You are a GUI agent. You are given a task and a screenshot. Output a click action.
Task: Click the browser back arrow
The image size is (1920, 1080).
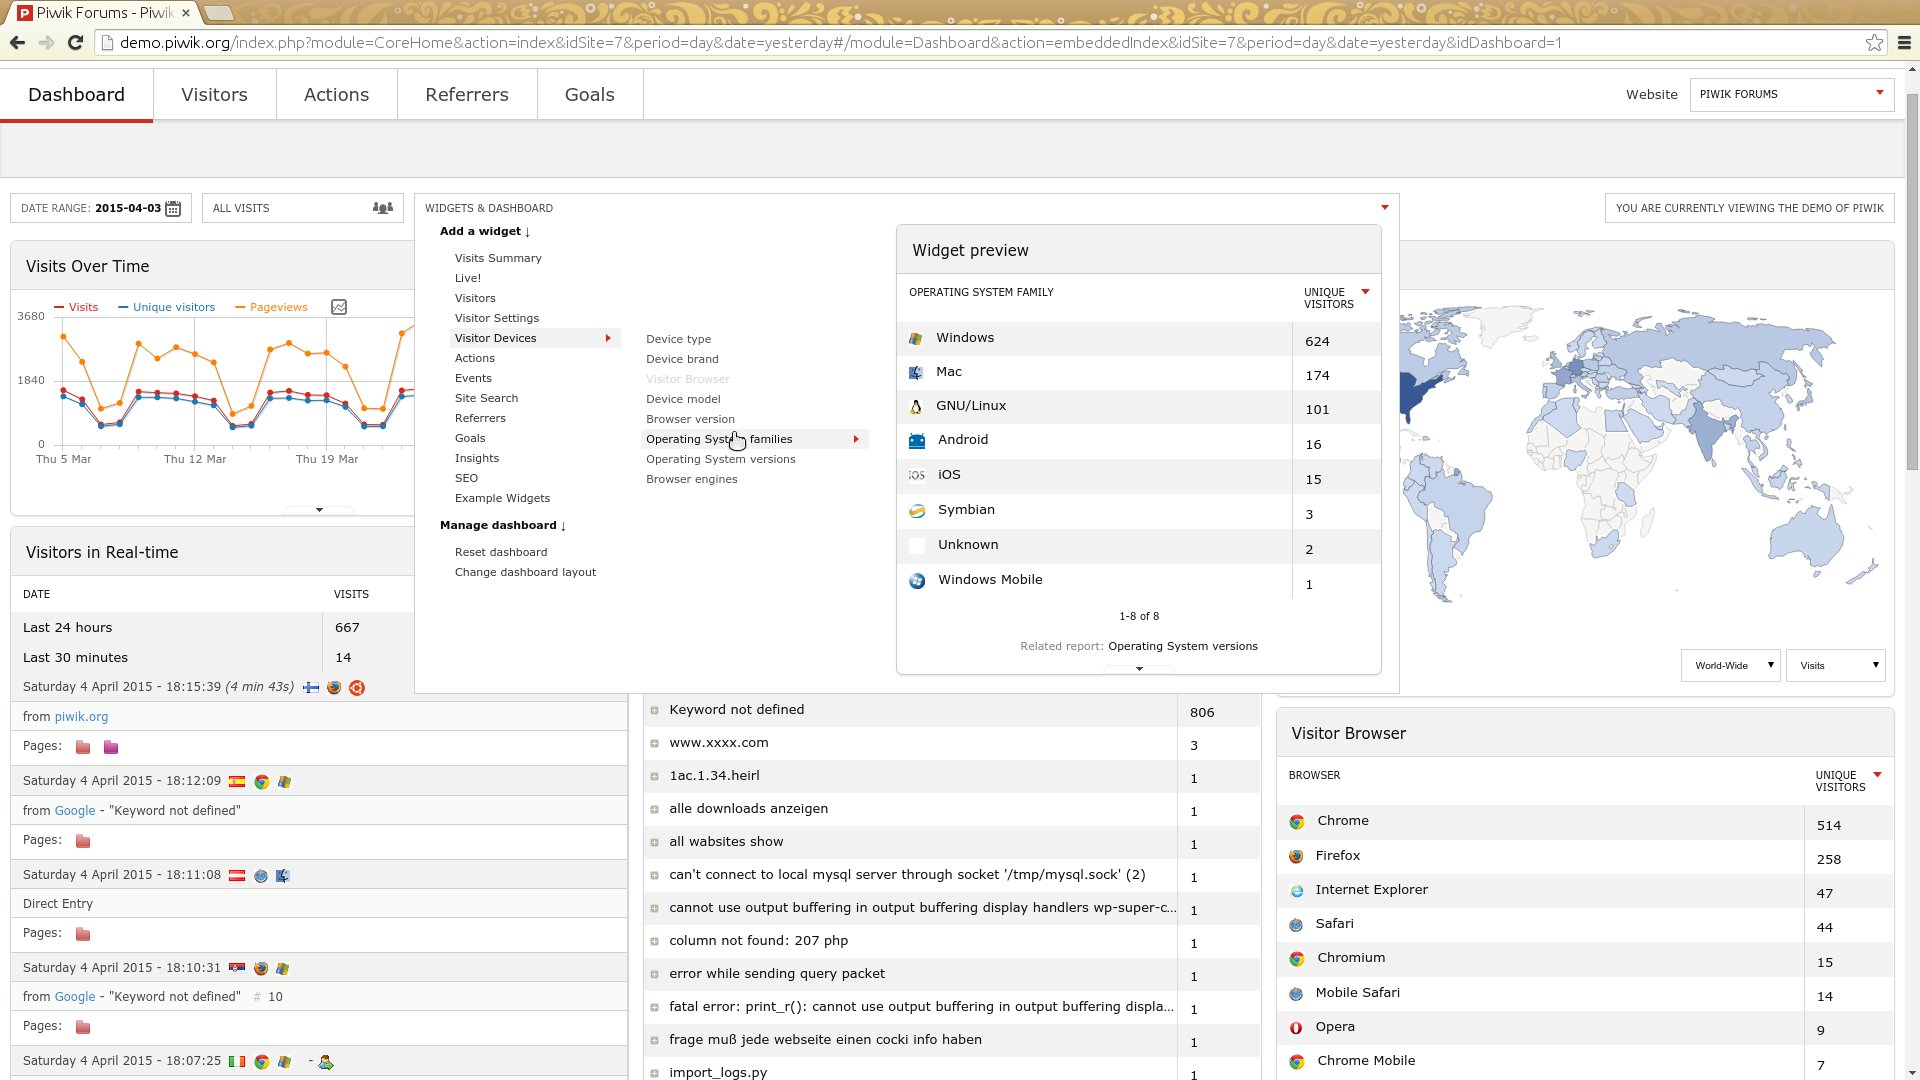[x=17, y=43]
